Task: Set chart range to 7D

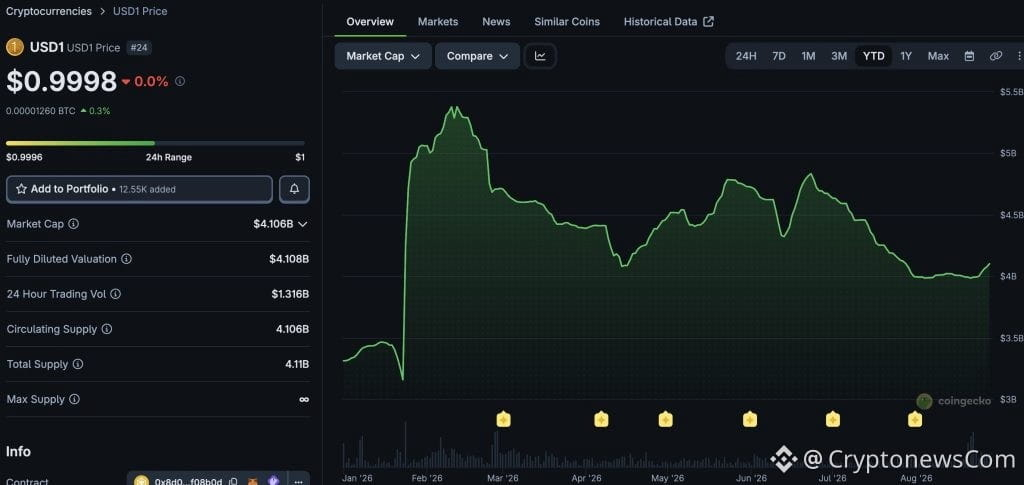Action: (778, 56)
